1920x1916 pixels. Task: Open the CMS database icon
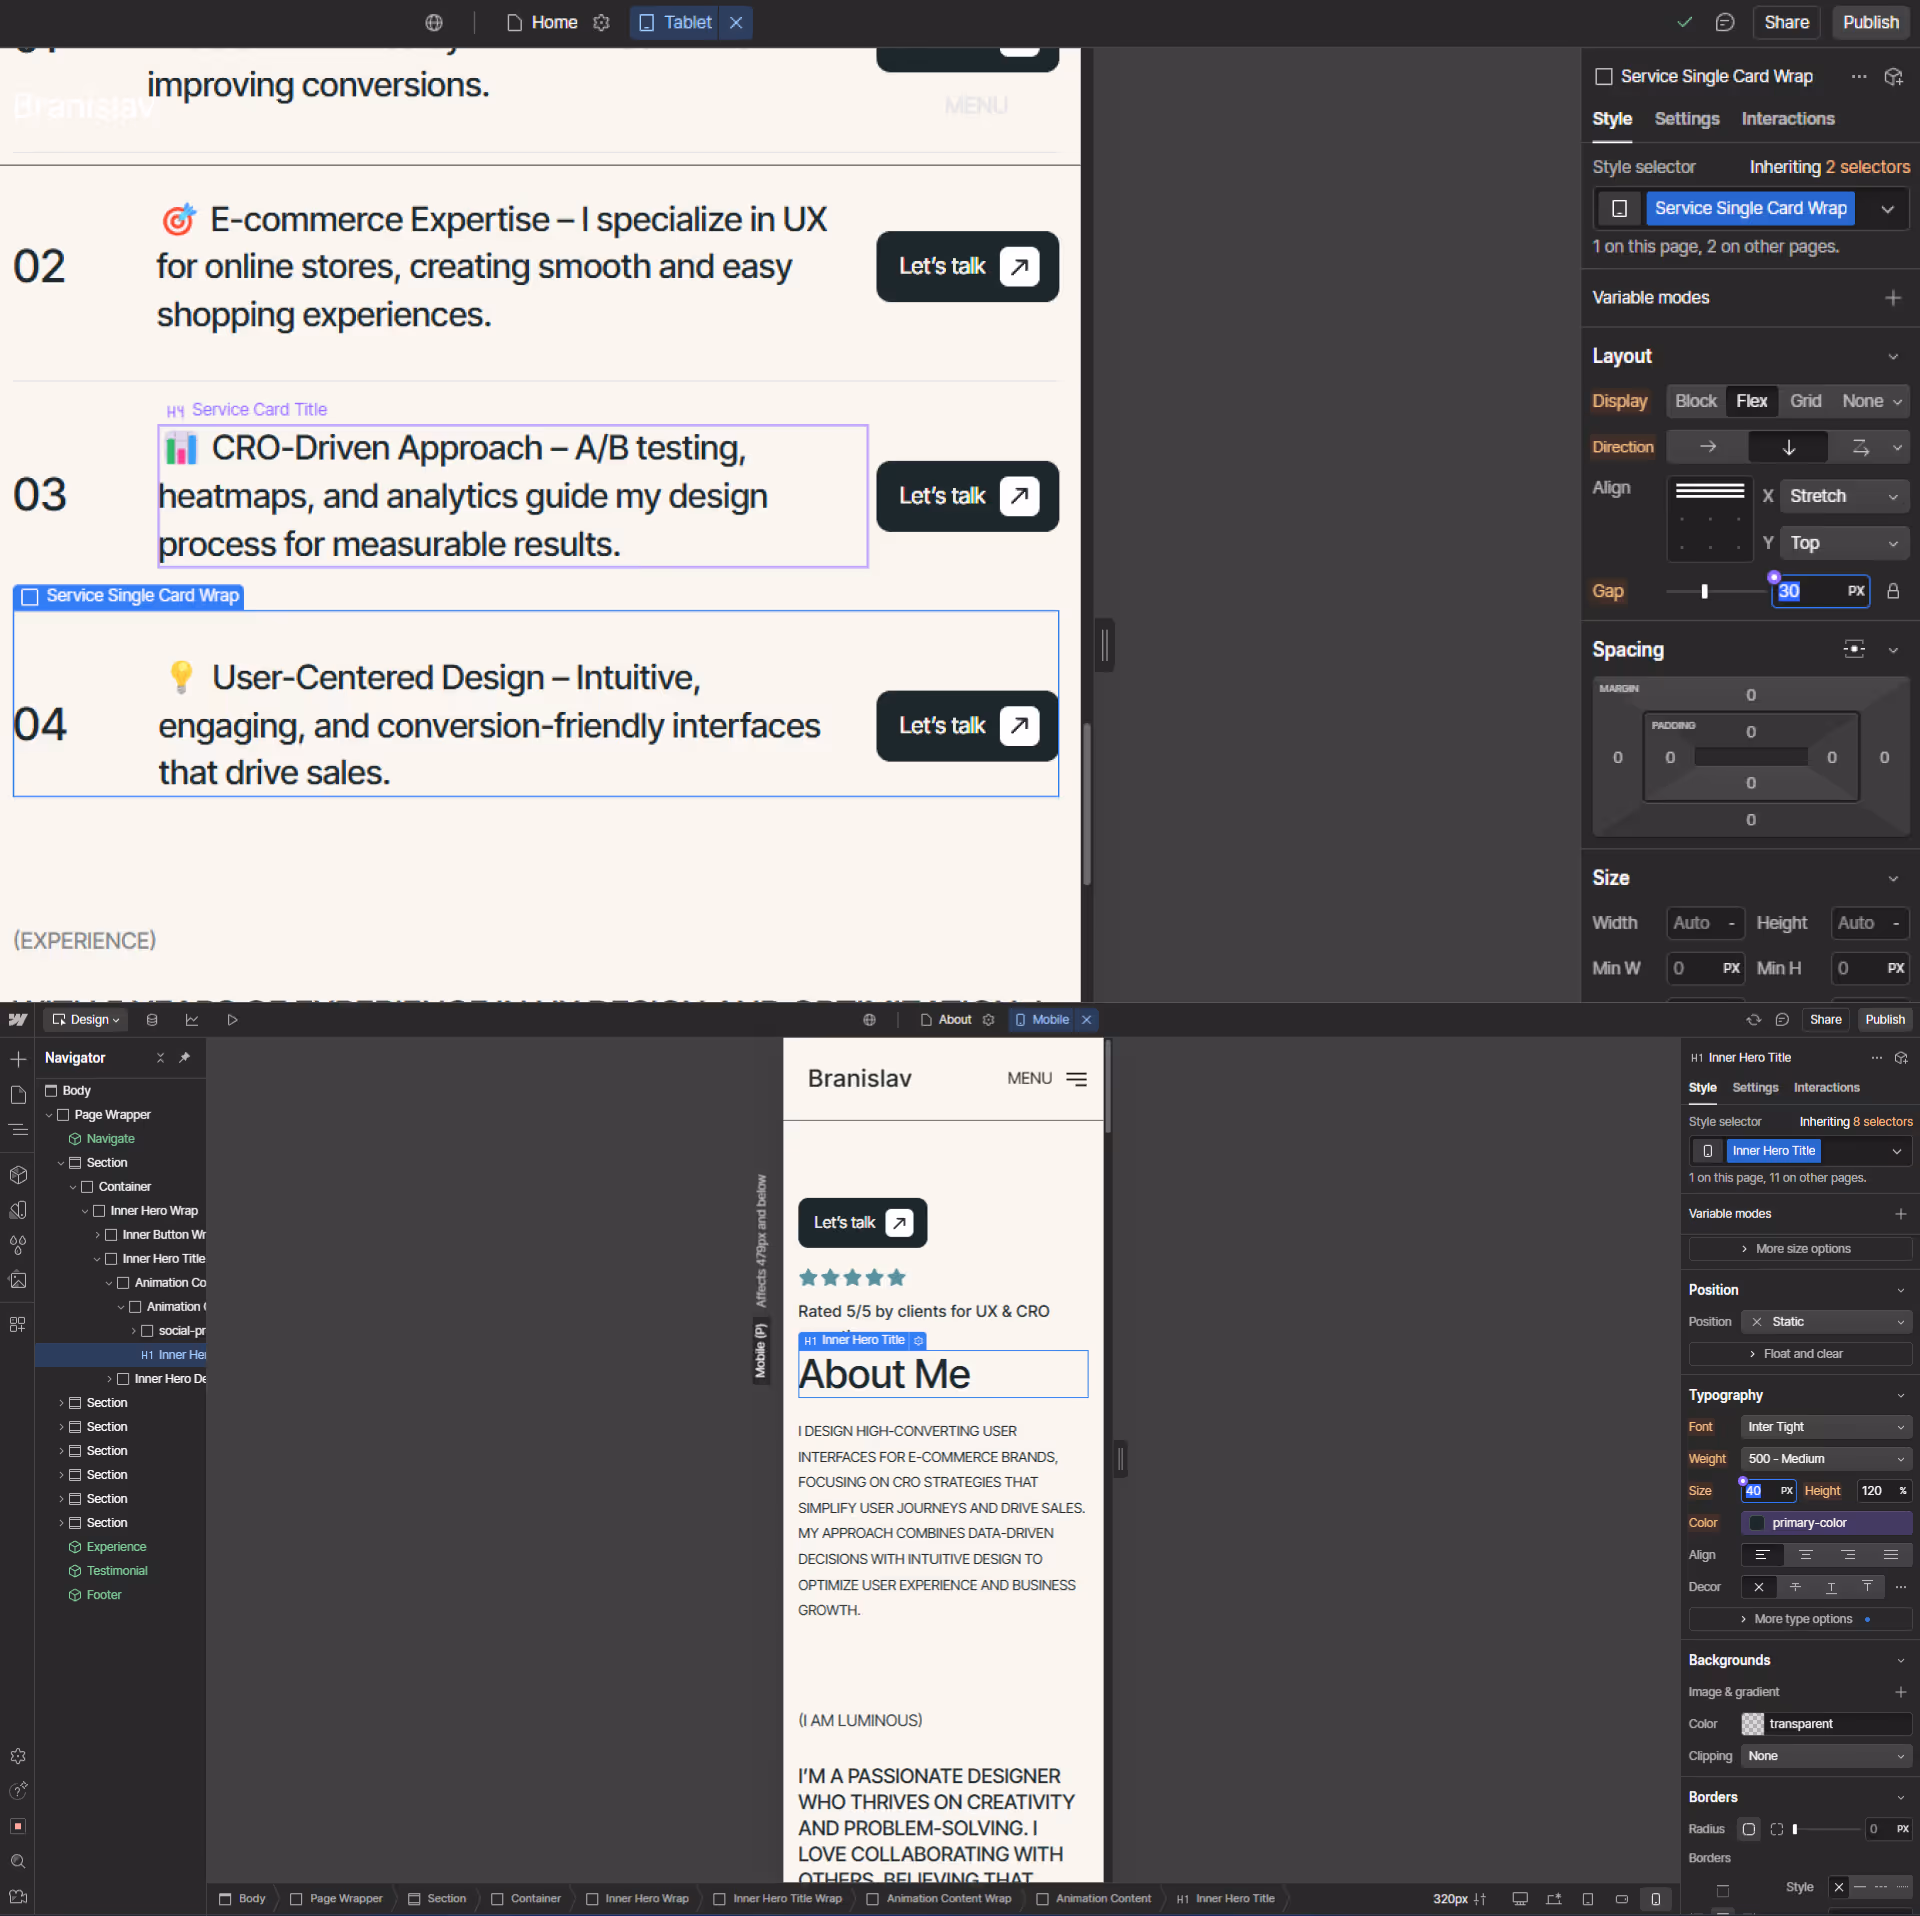(x=152, y=1020)
